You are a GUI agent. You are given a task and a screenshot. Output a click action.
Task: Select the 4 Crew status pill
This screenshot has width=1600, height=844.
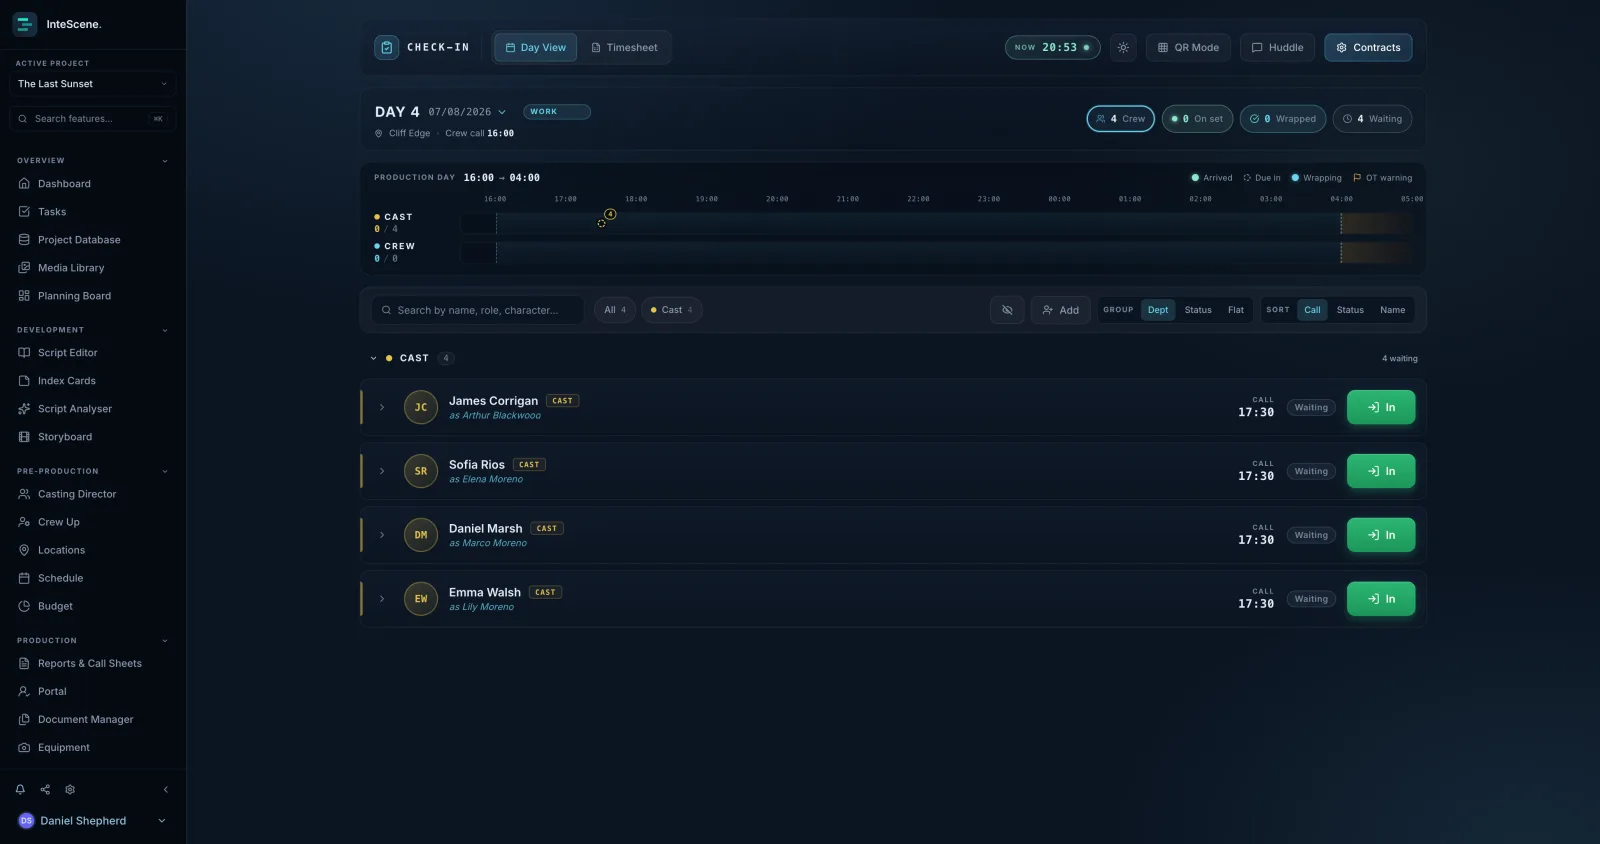click(1121, 119)
